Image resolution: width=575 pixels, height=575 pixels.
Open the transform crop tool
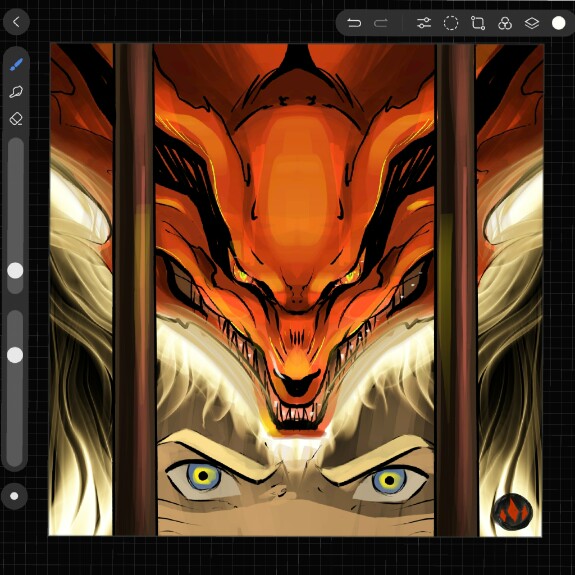[478, 23]
